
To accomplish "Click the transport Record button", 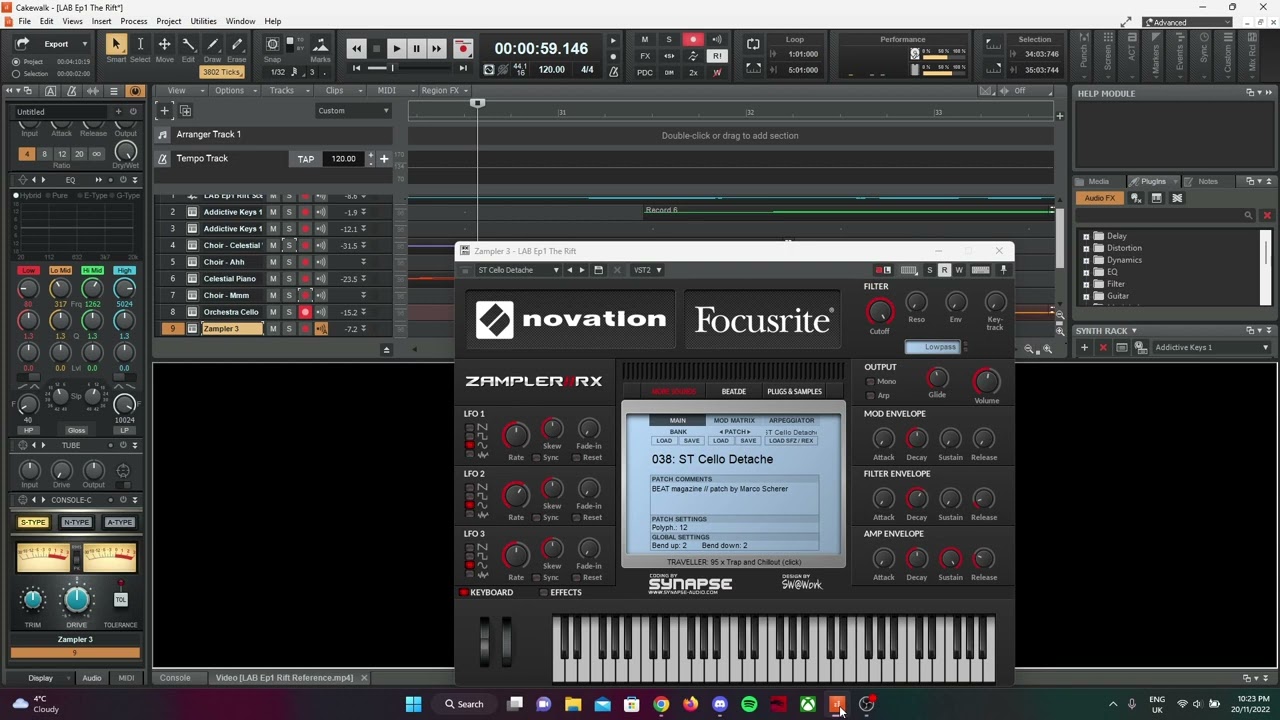I will [462, 48].
